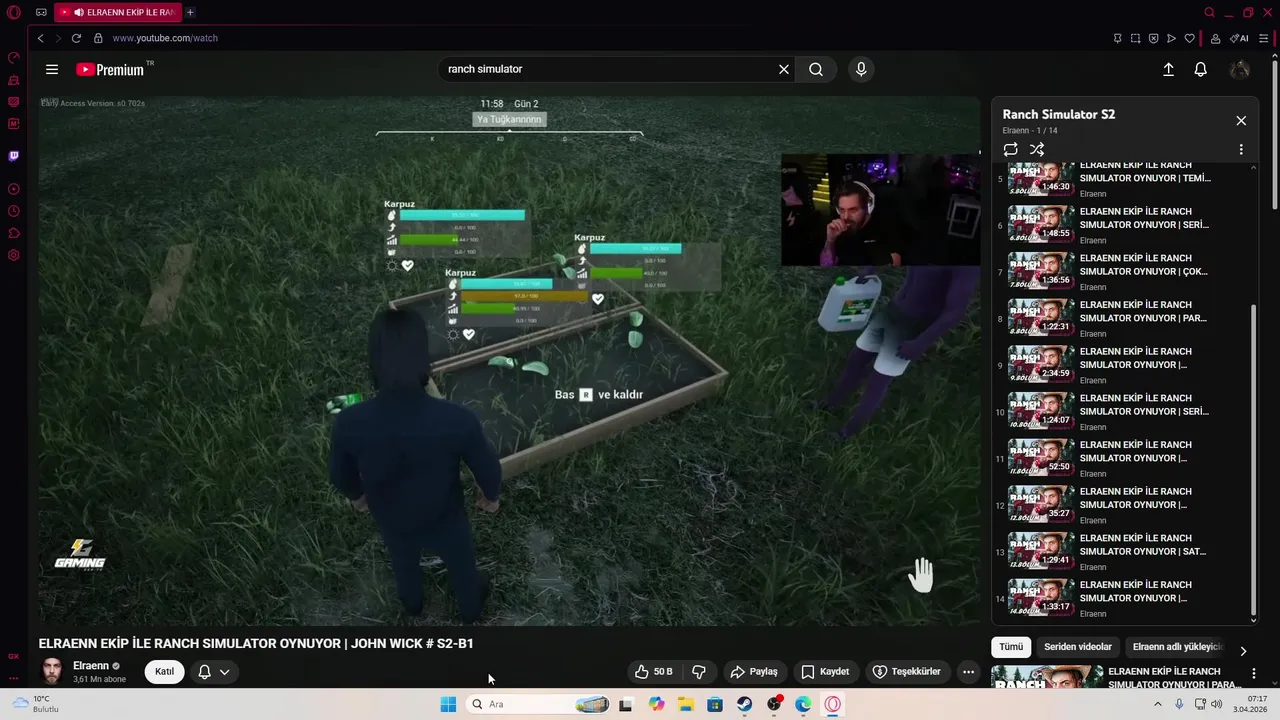1280x720 pixels.
Task: Go to YouTube Premium home logo
Action: (x=111, y=69)
